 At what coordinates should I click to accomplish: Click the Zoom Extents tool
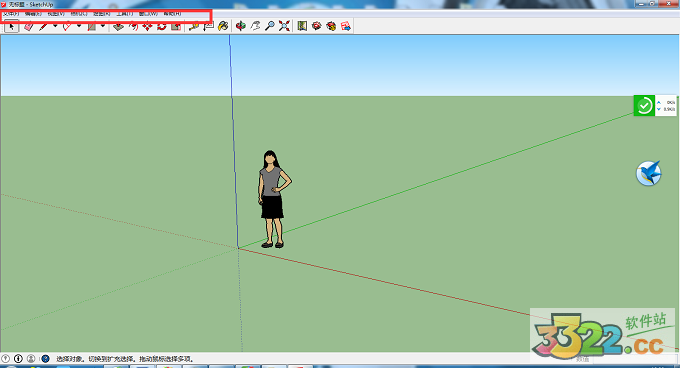(284, 26)
